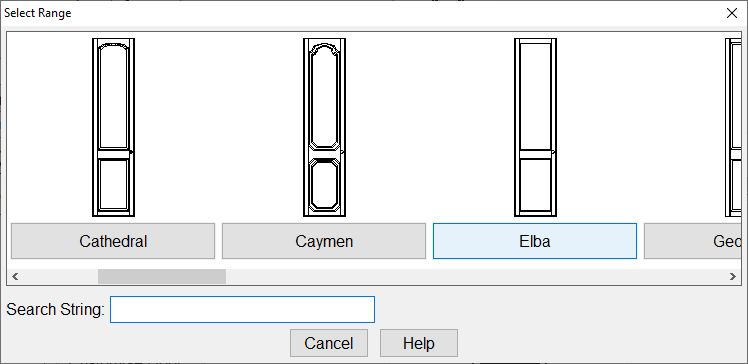Click the right scroll arrow of the range list

coord(733,276)
